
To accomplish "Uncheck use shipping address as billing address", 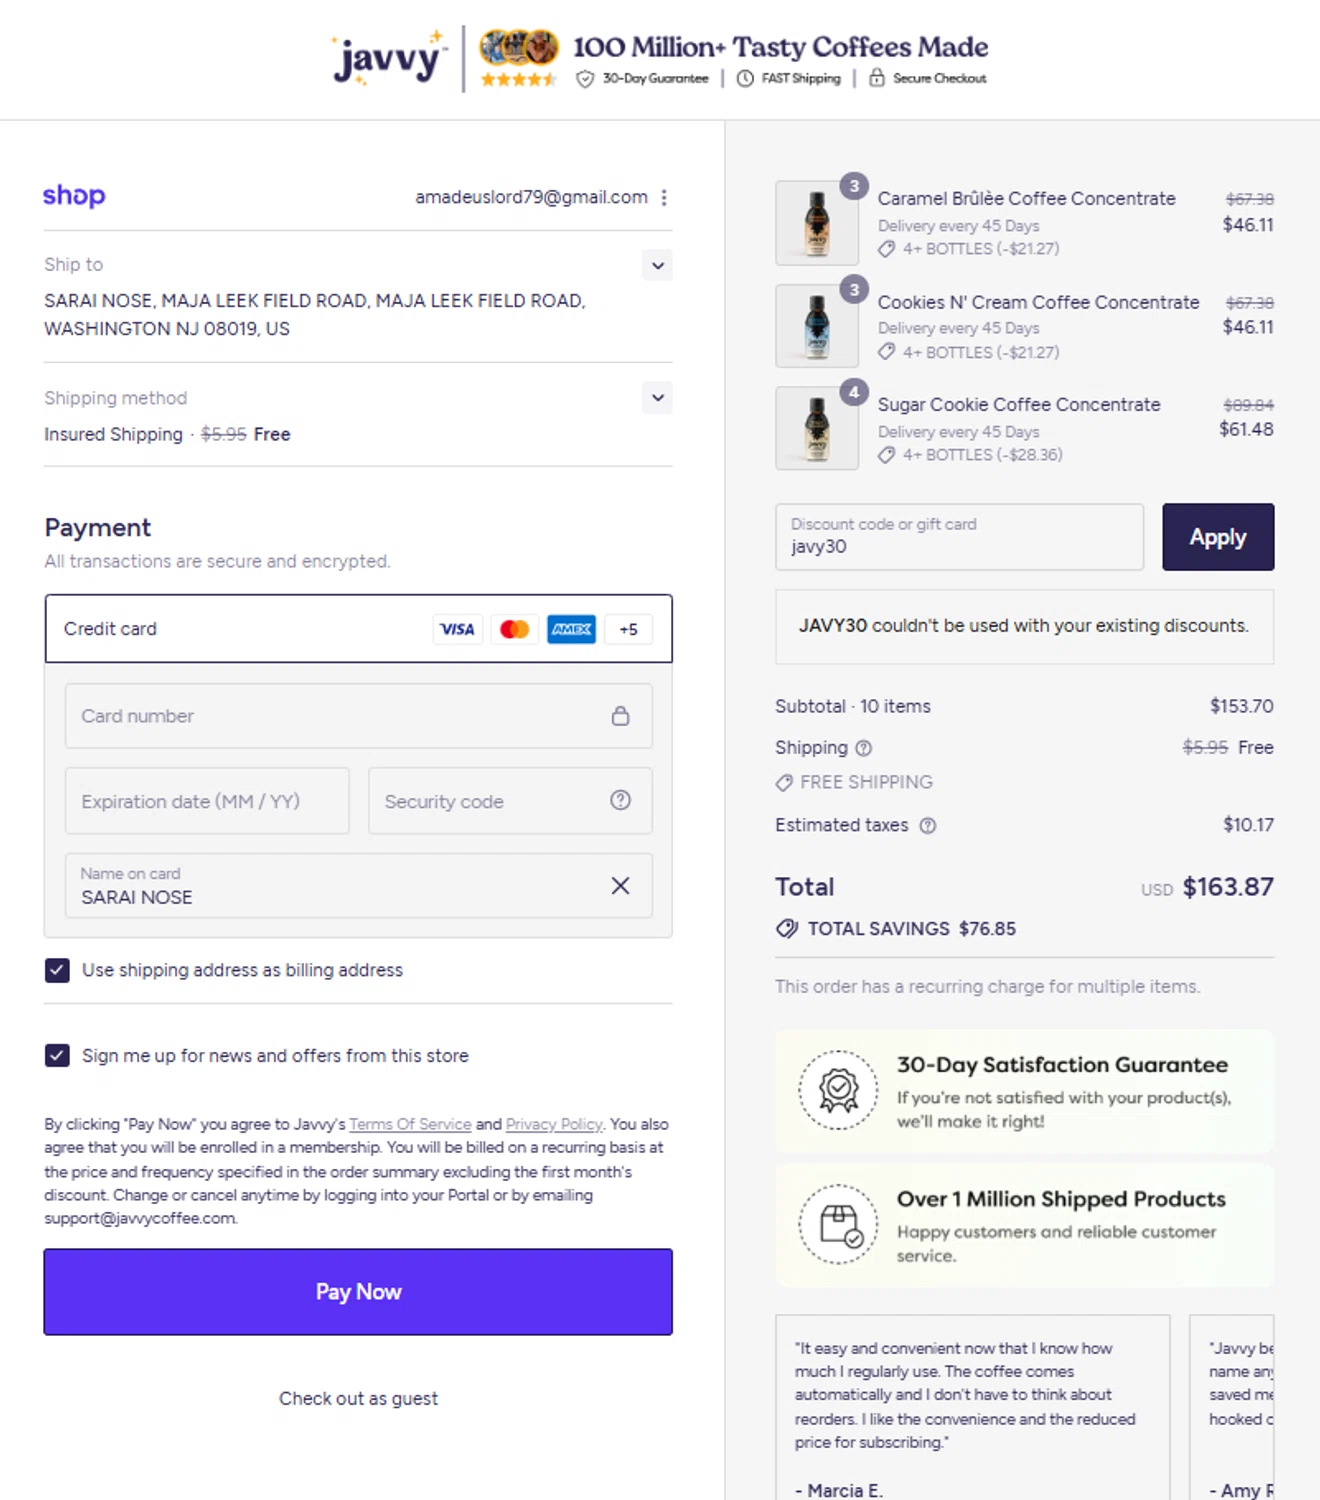I will point(58,970).
